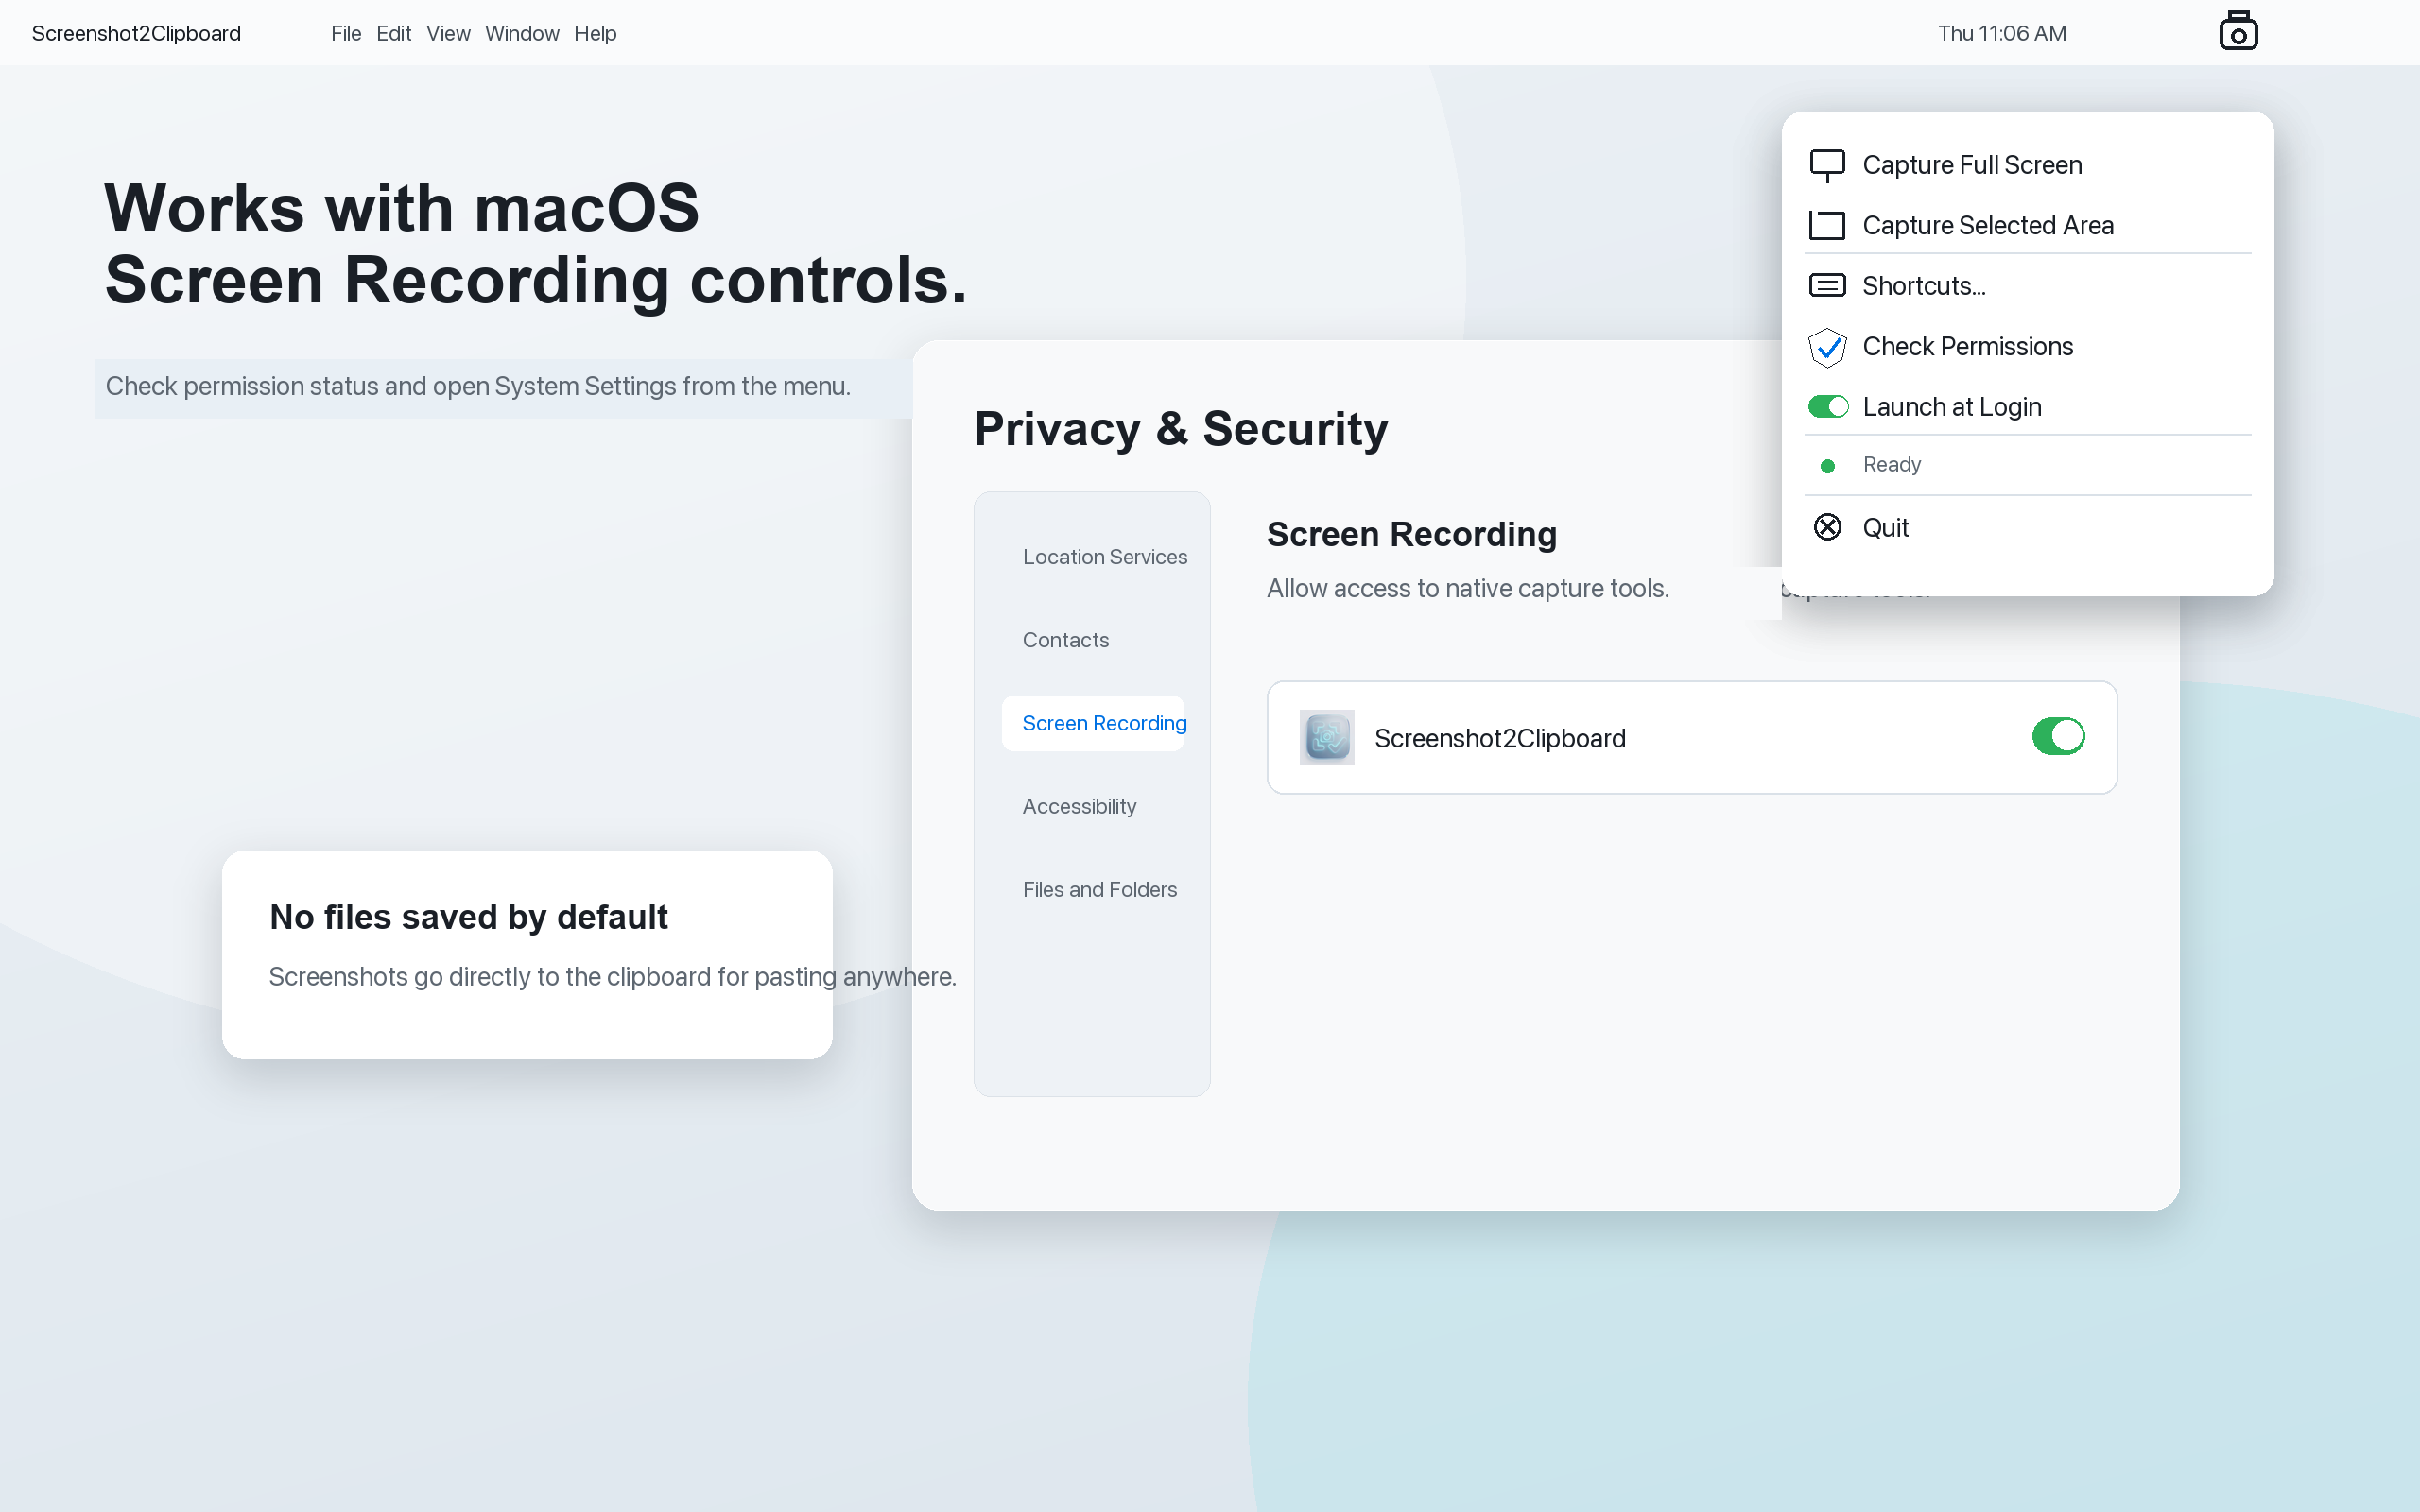Click the Screenshot2Clipboard app name in menu bar
Viewport: 2420px width, 1512px height.
pyautogui.click(x=136, y=33)
